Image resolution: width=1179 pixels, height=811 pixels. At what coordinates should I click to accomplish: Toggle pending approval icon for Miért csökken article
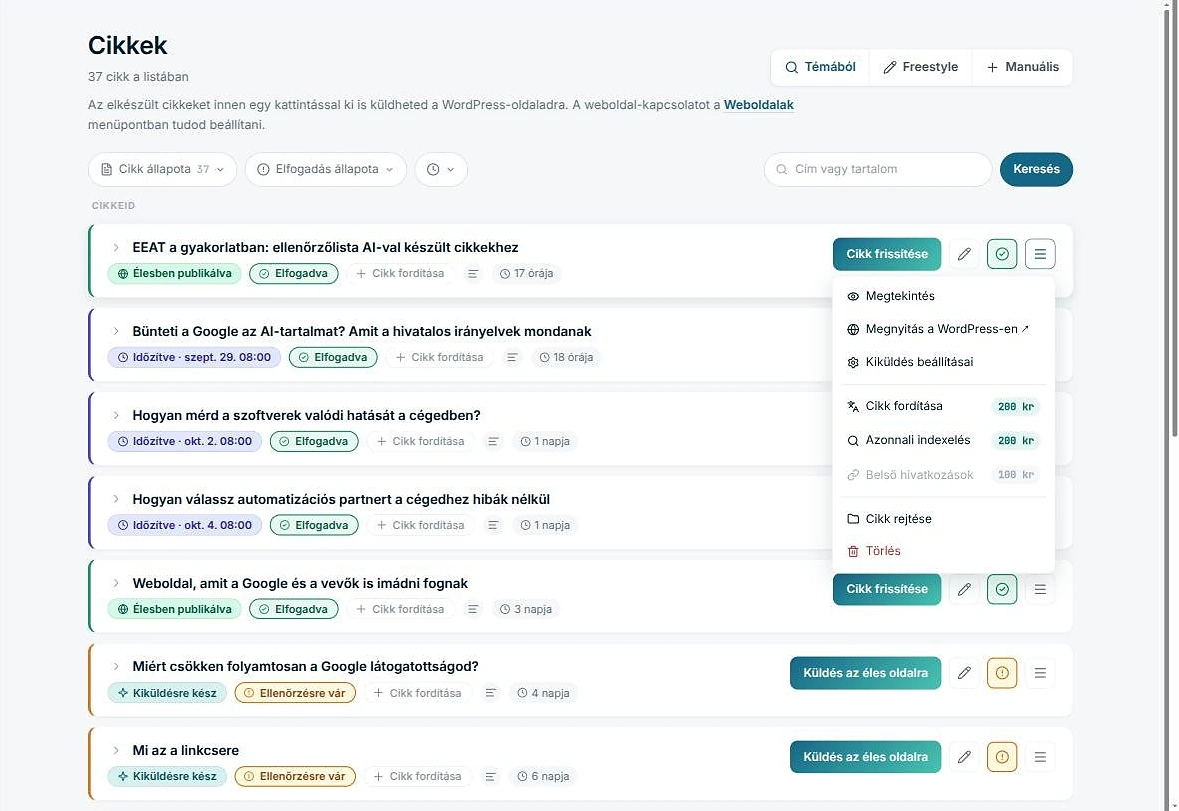1002,673
